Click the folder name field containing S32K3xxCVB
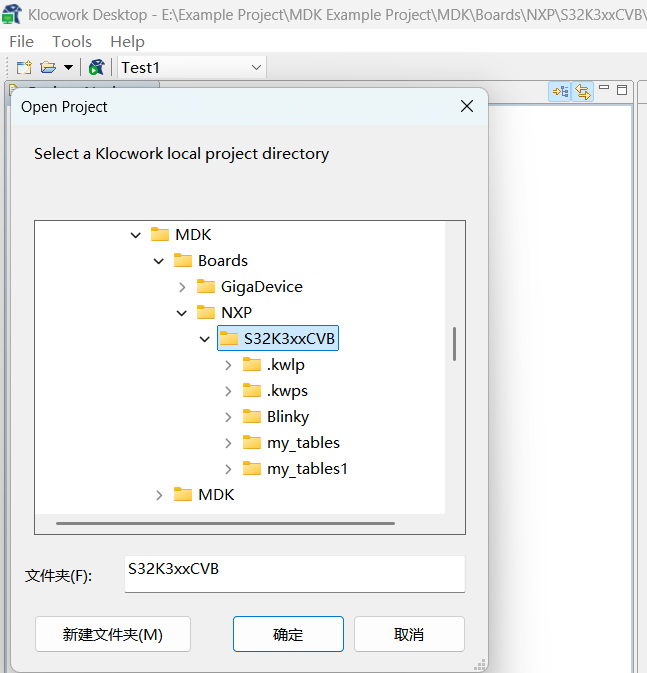The height and width of the screenshot is (673, 647). pos(295,574)
